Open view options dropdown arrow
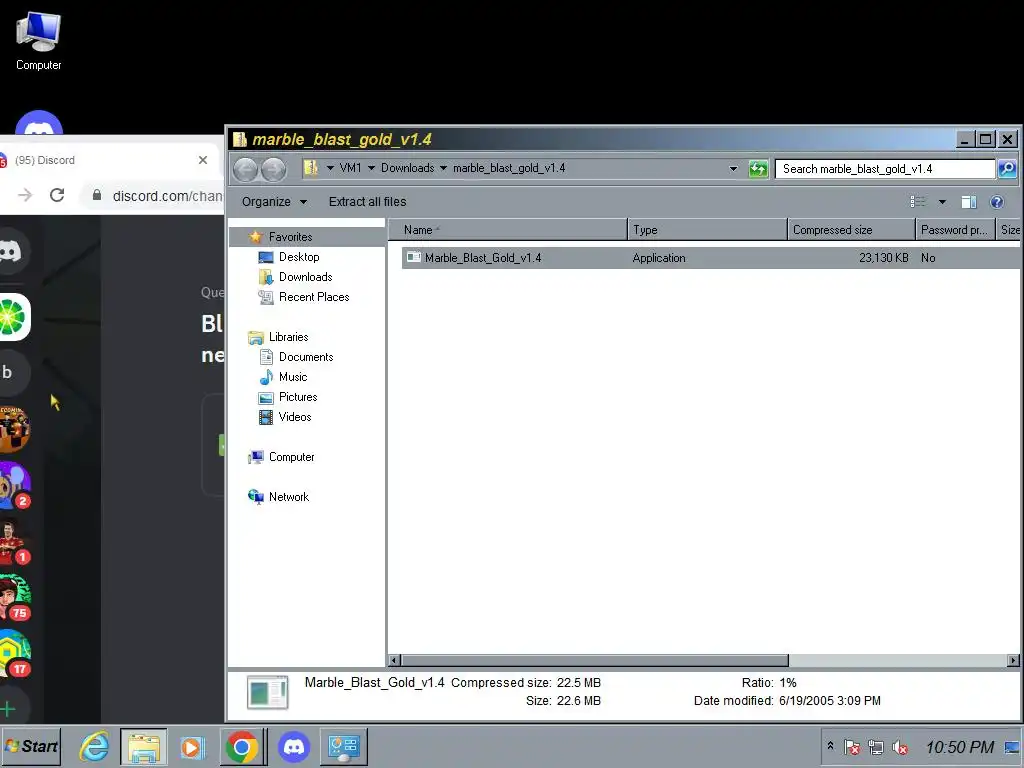The image size is (1024, 768). point(942,202)
